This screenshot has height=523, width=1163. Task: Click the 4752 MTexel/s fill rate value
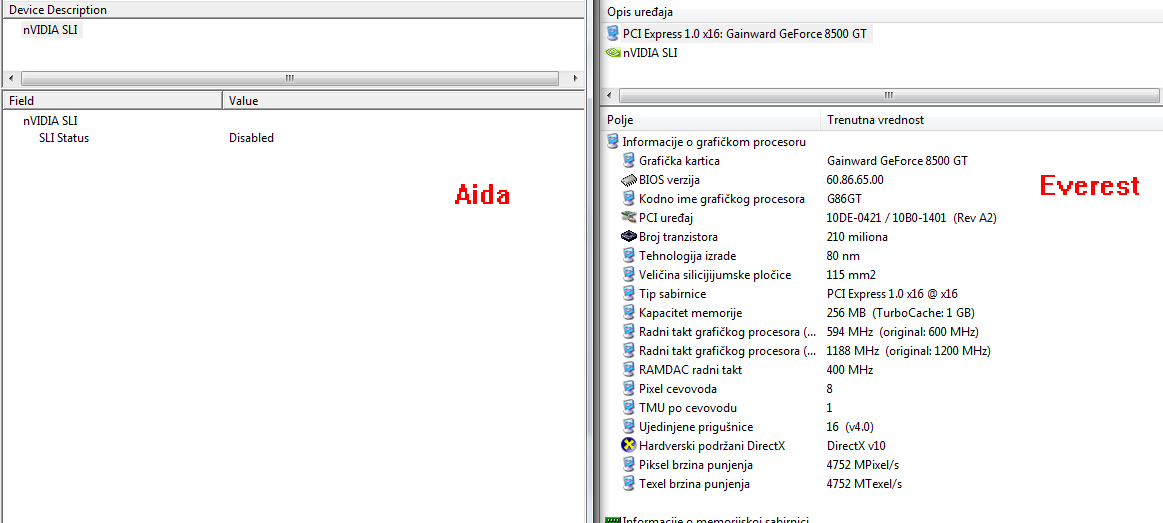pos(864,484)
